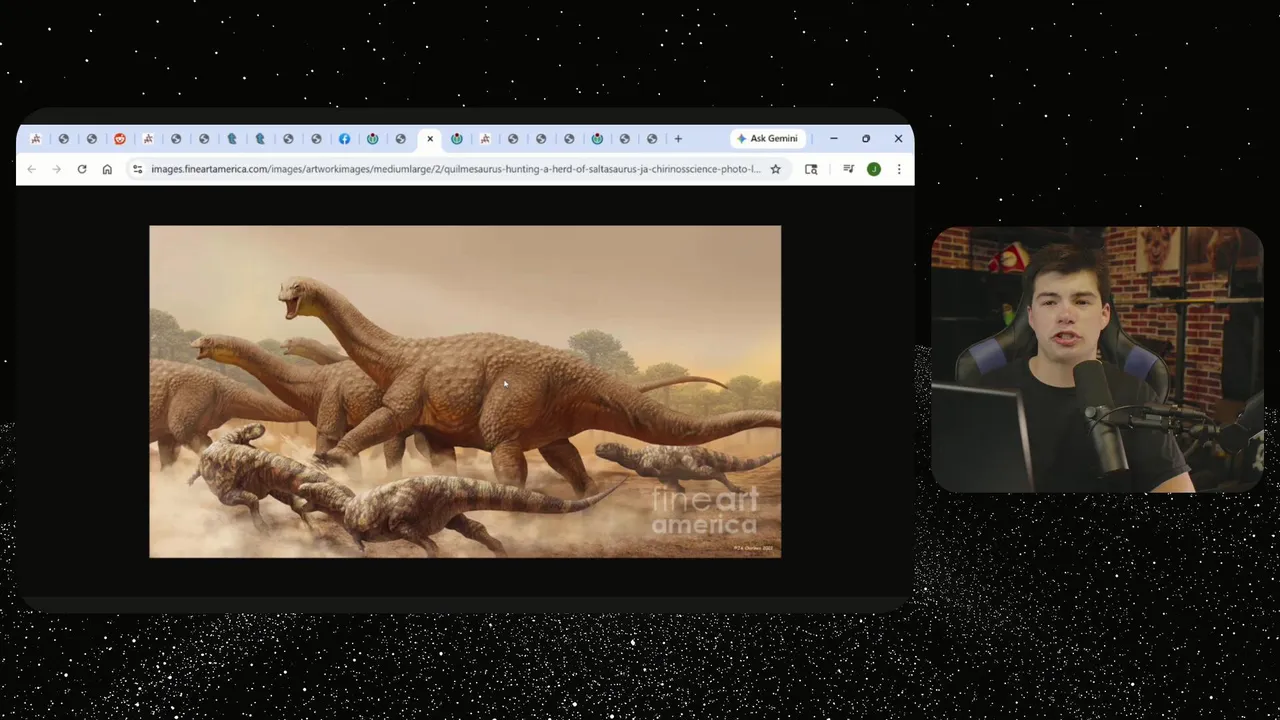Go back to the previous page
The image size is (1280, 720).
32,169
